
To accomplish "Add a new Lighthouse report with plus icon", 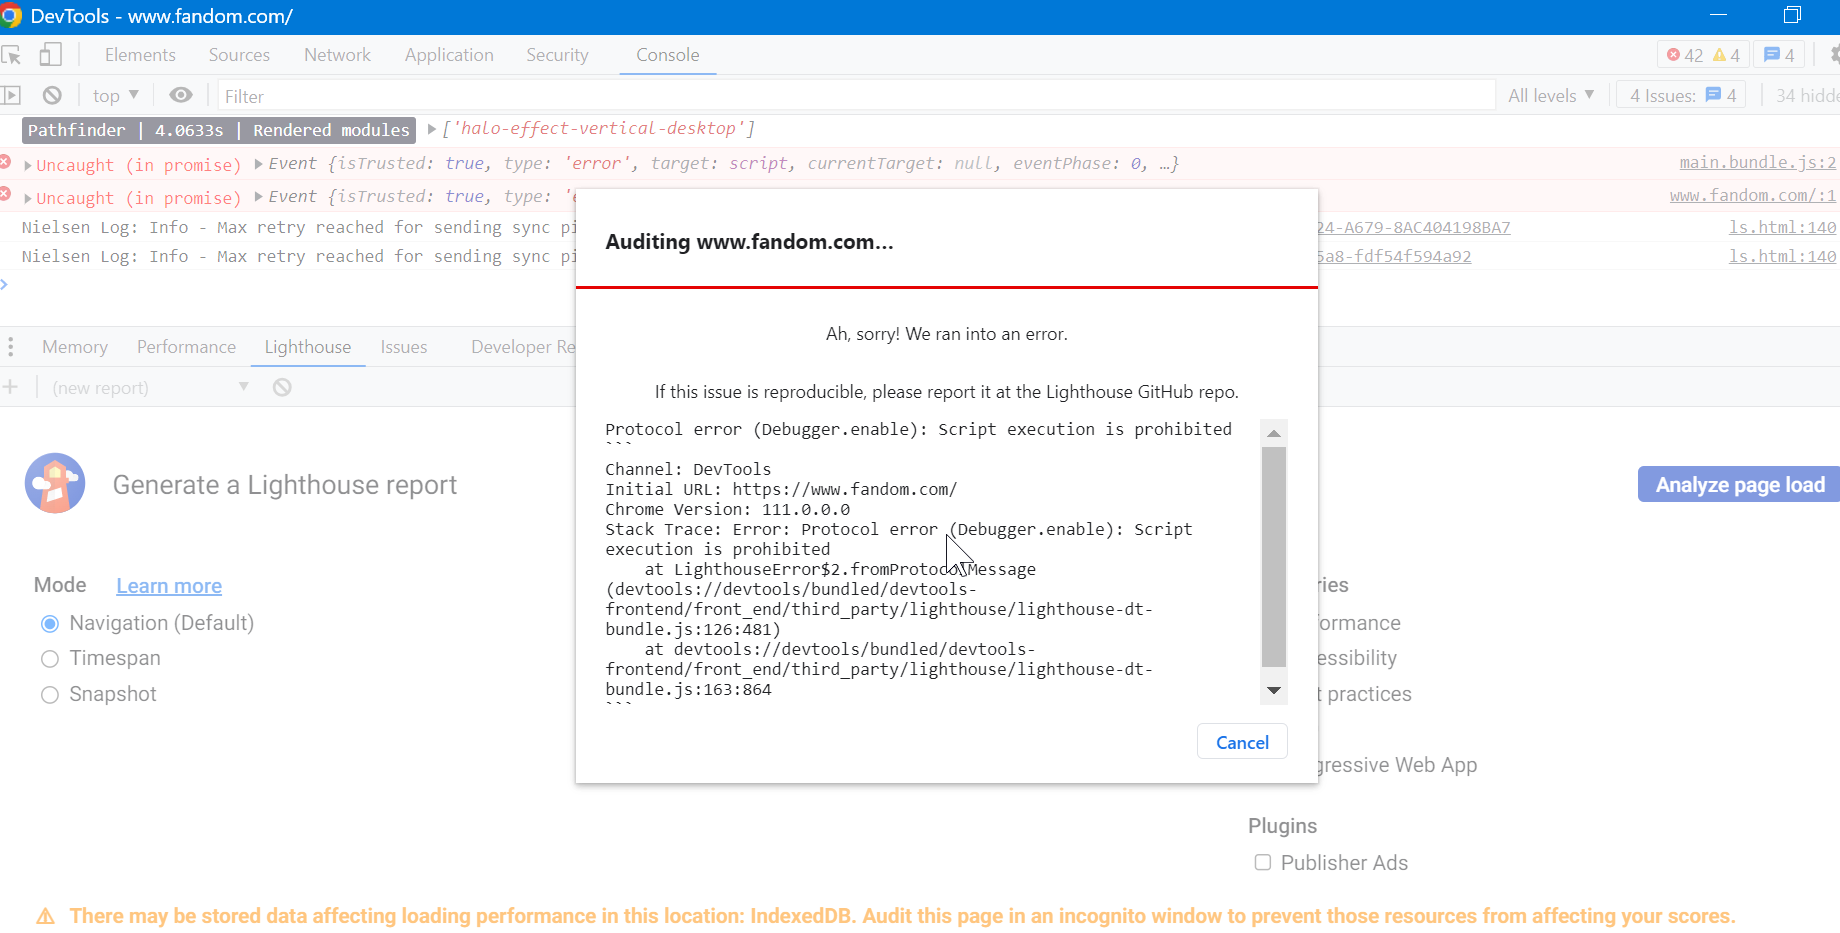I will (10, 387).
